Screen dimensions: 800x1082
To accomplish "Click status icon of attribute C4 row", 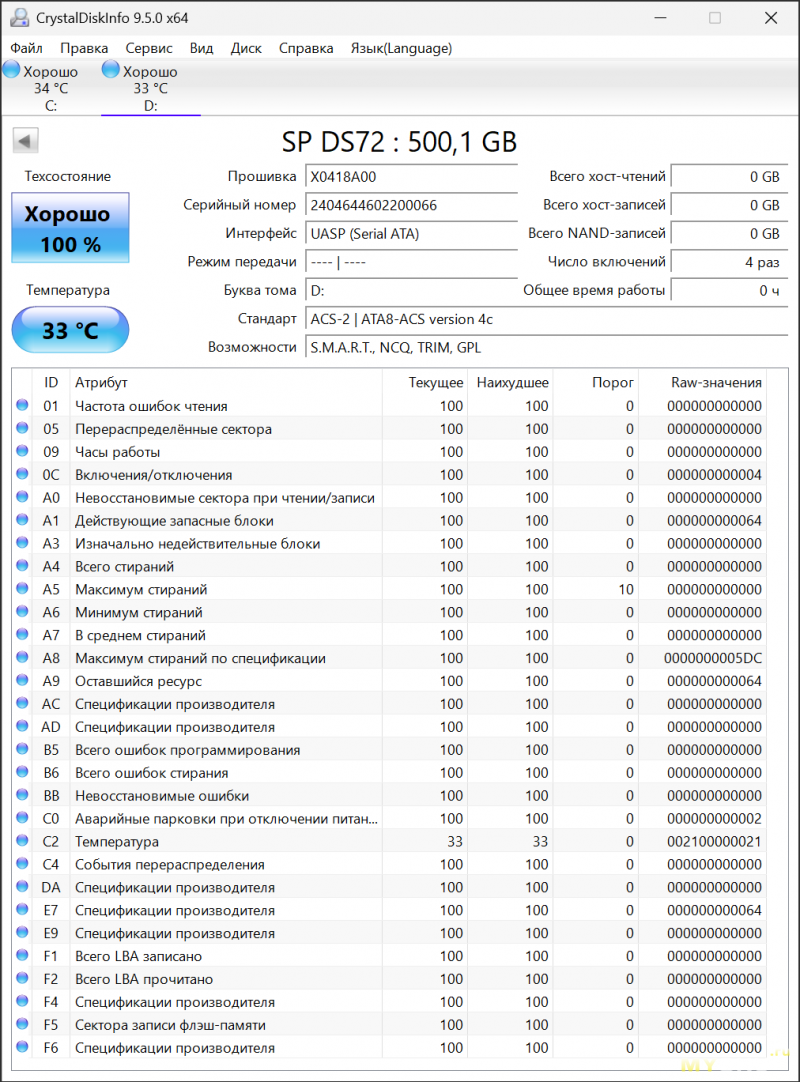I will tap(22, 863).
